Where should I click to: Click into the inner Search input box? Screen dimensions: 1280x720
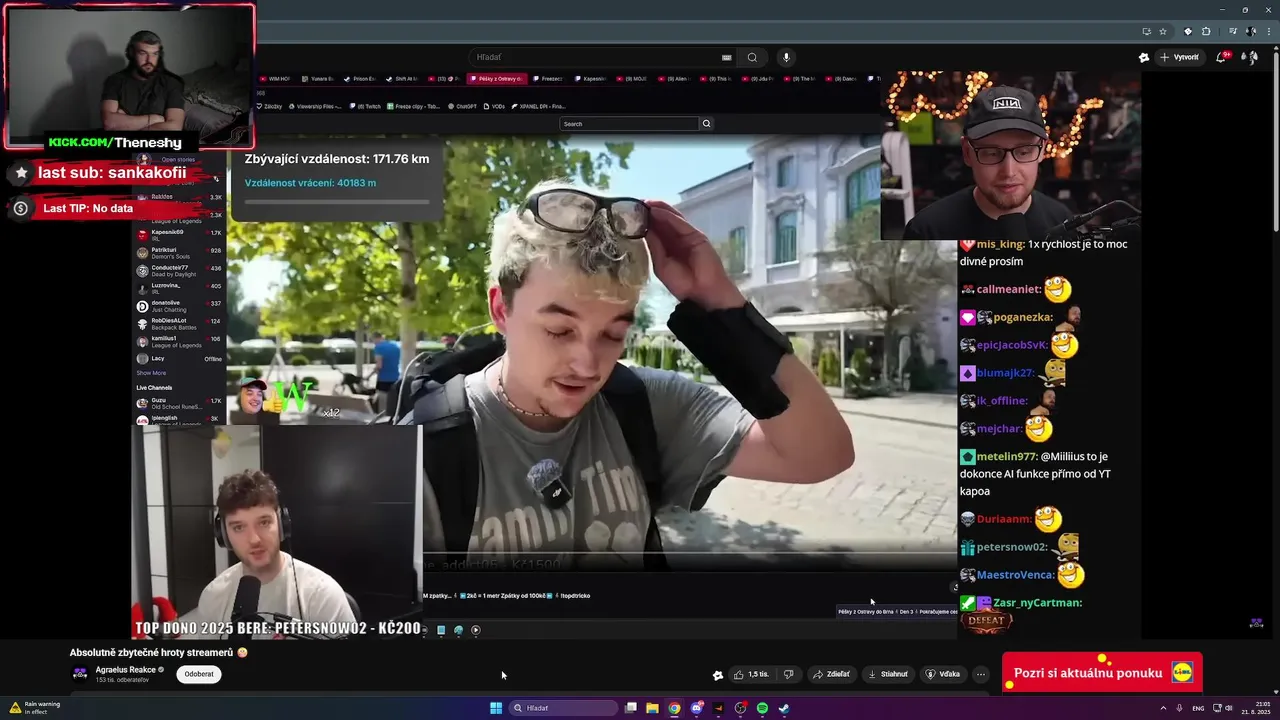pos(629,124)
